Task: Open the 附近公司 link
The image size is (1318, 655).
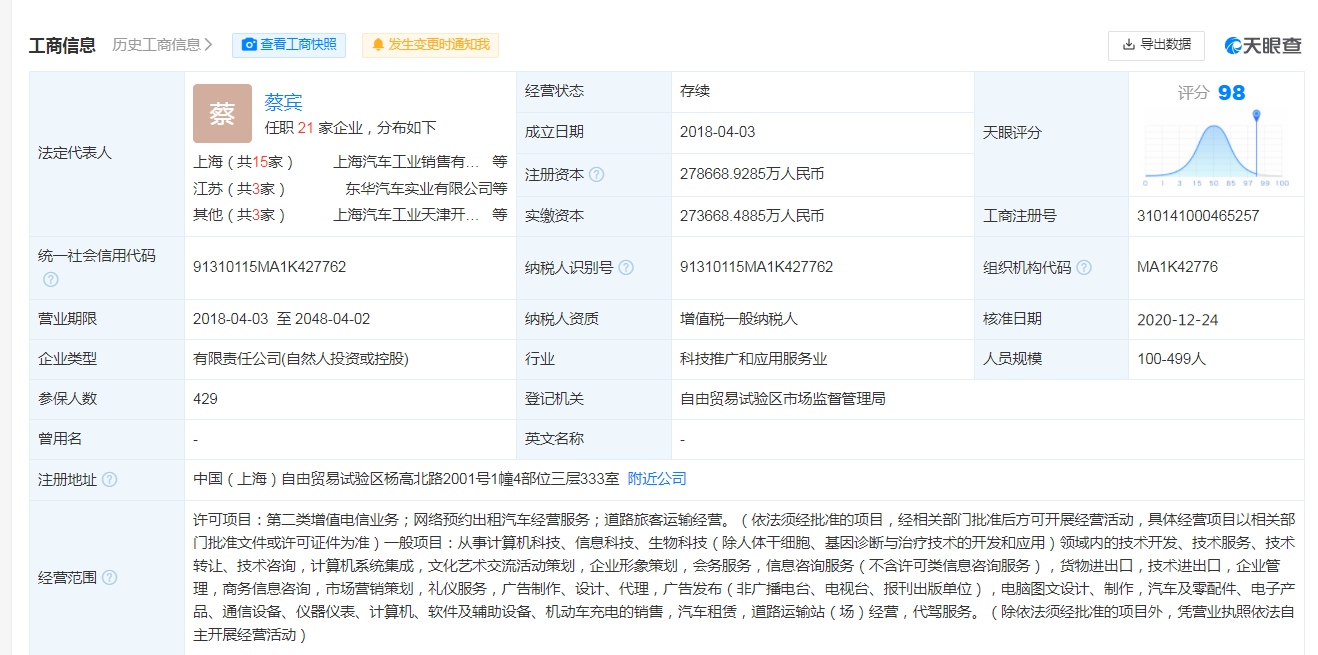Action: point(657,479)
